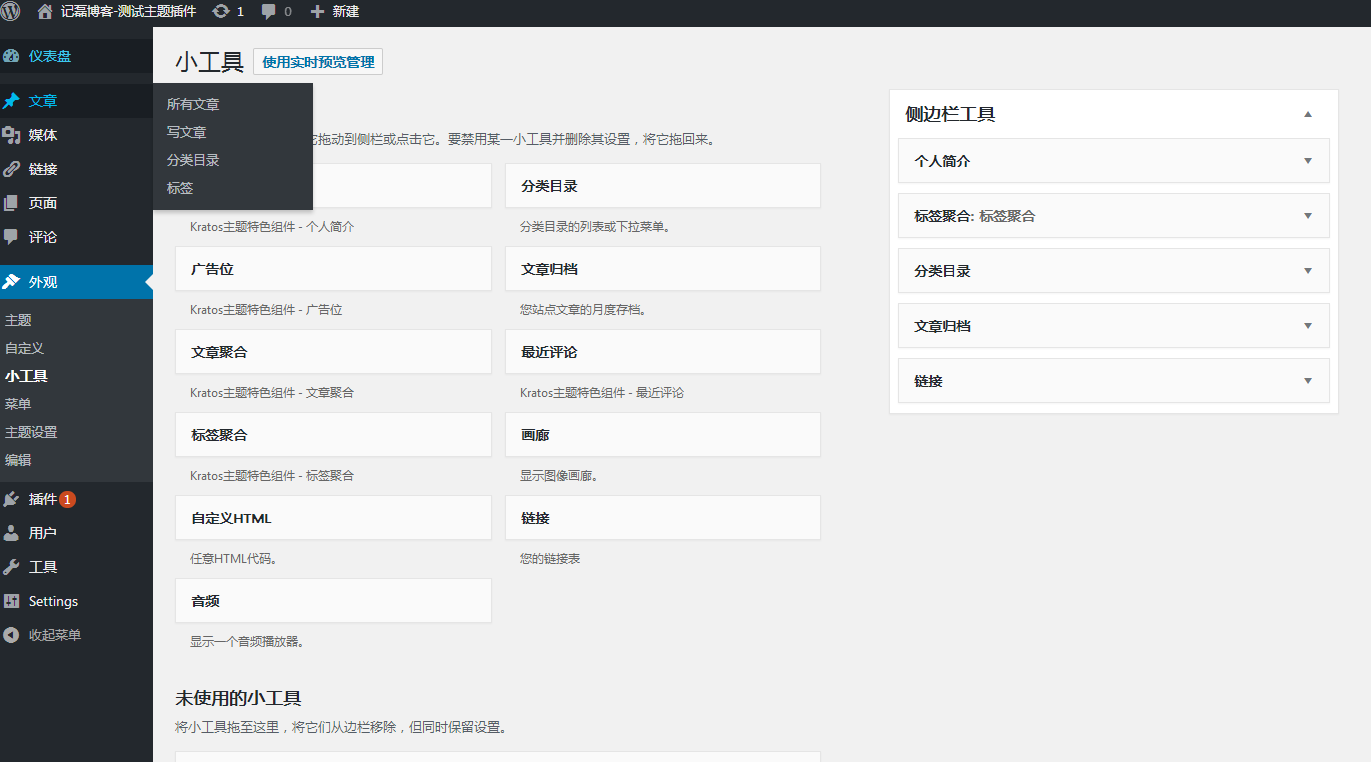Expand the 链接 widget in sidebar panel
The height and width of the screenshot is (762, 1371).
pos(1308,381)
